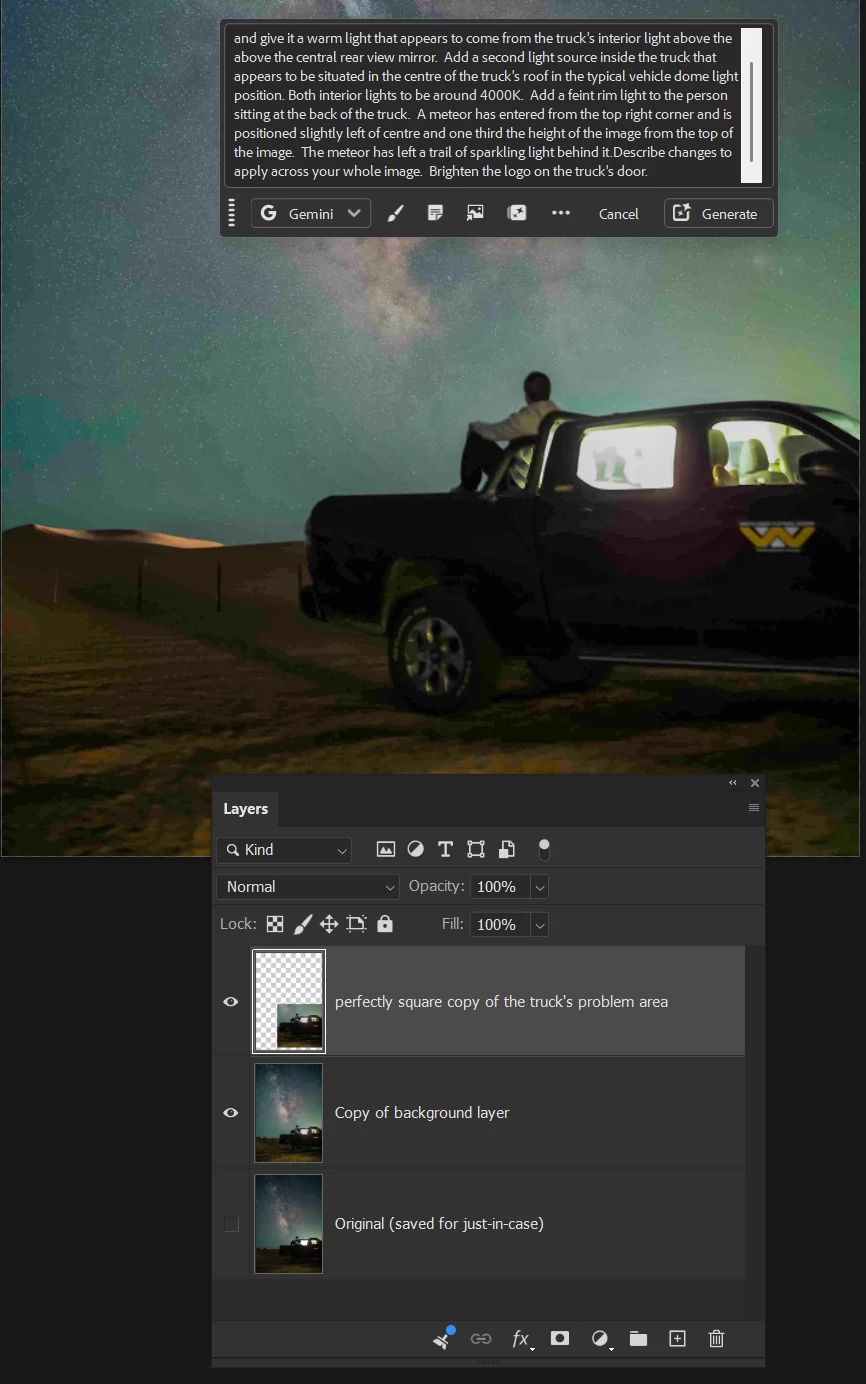Create a new layer using plus icon
Viewport: 866px width, 1384px height.
click(677, 1338)
